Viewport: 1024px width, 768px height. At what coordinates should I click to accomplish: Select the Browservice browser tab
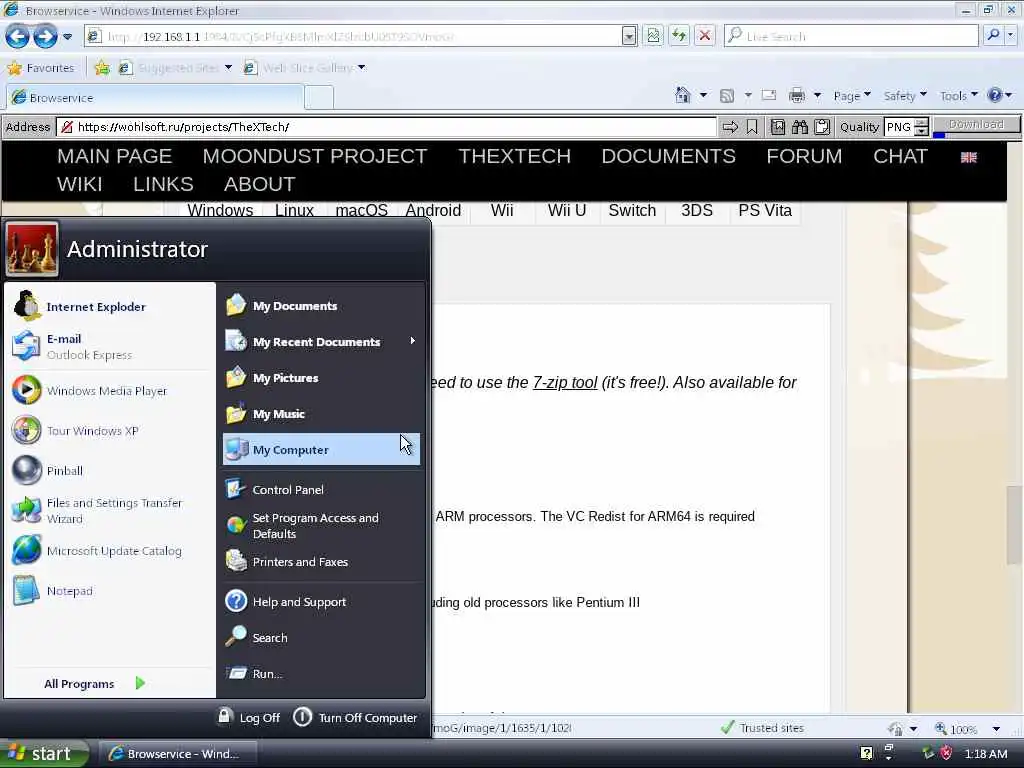tap(155, 98)
